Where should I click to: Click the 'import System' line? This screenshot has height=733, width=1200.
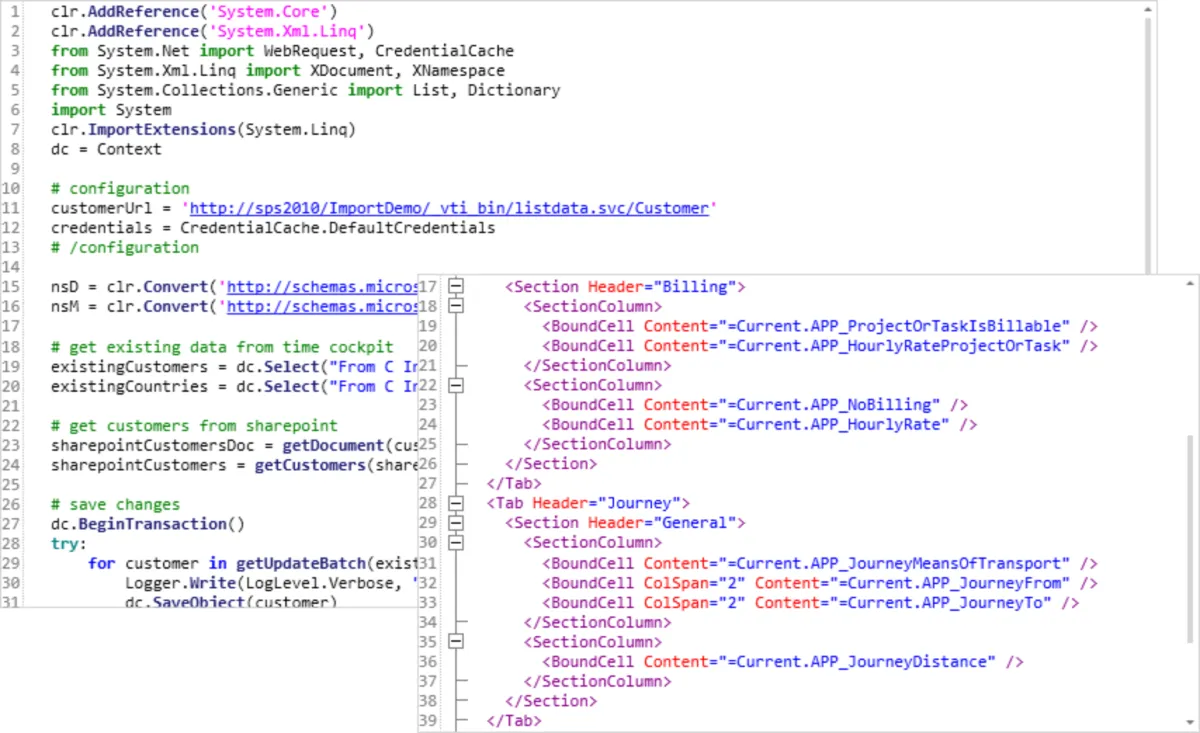coord(111,109)
